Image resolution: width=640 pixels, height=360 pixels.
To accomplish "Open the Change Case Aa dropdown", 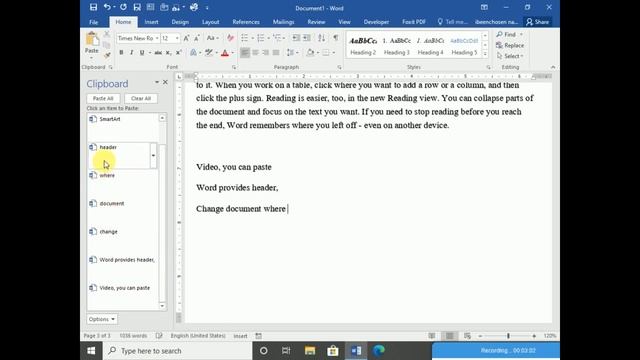I will click(x=213, y=38).
